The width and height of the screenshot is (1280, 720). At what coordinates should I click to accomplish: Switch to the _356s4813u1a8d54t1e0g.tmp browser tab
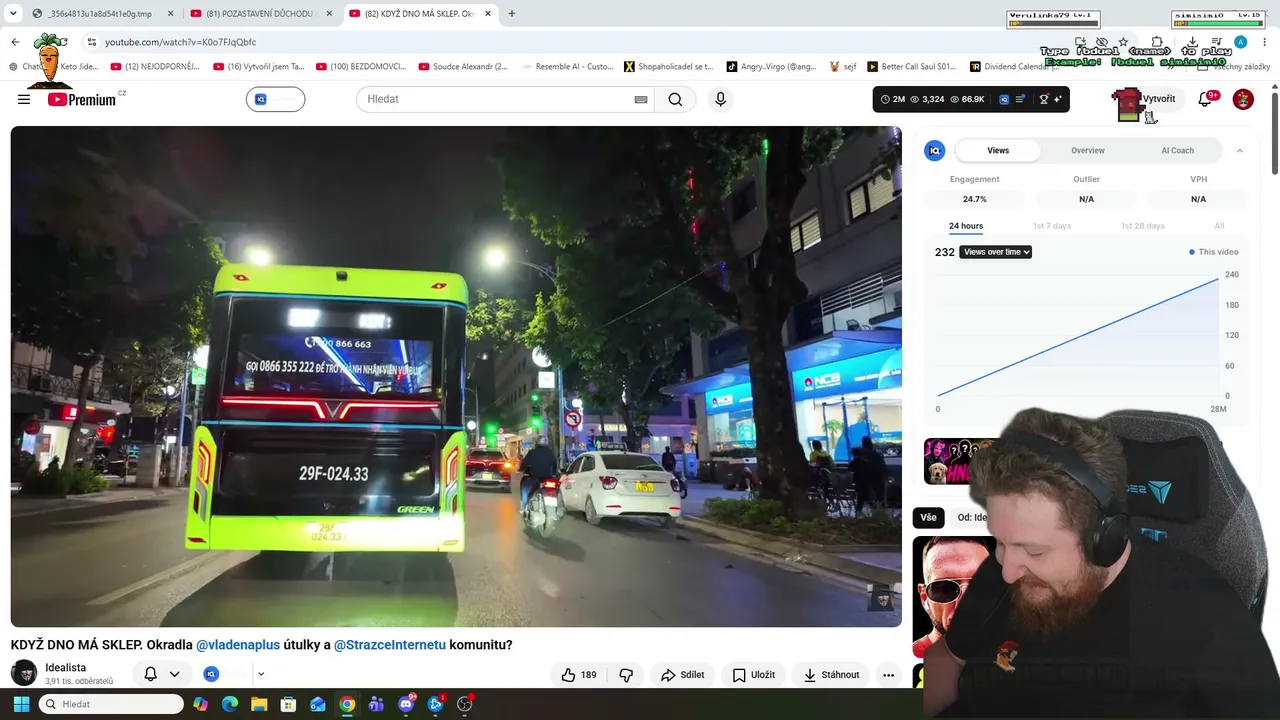(x=102, y=14)
